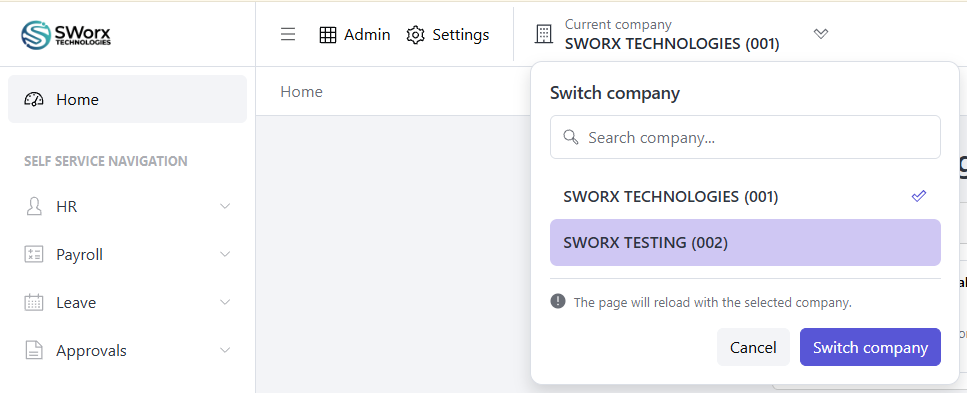Image resolution: width=967 pixels, height=393 pixels.
Task: Click the SELF SERVICE NAVIGATION label
Action: coord(105,161)
